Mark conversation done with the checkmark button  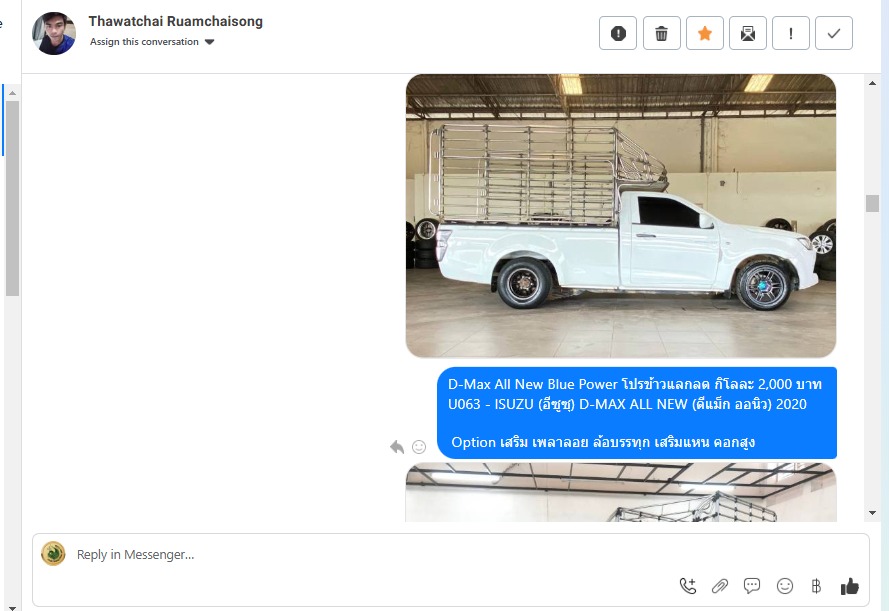click(x=834, y=33)
